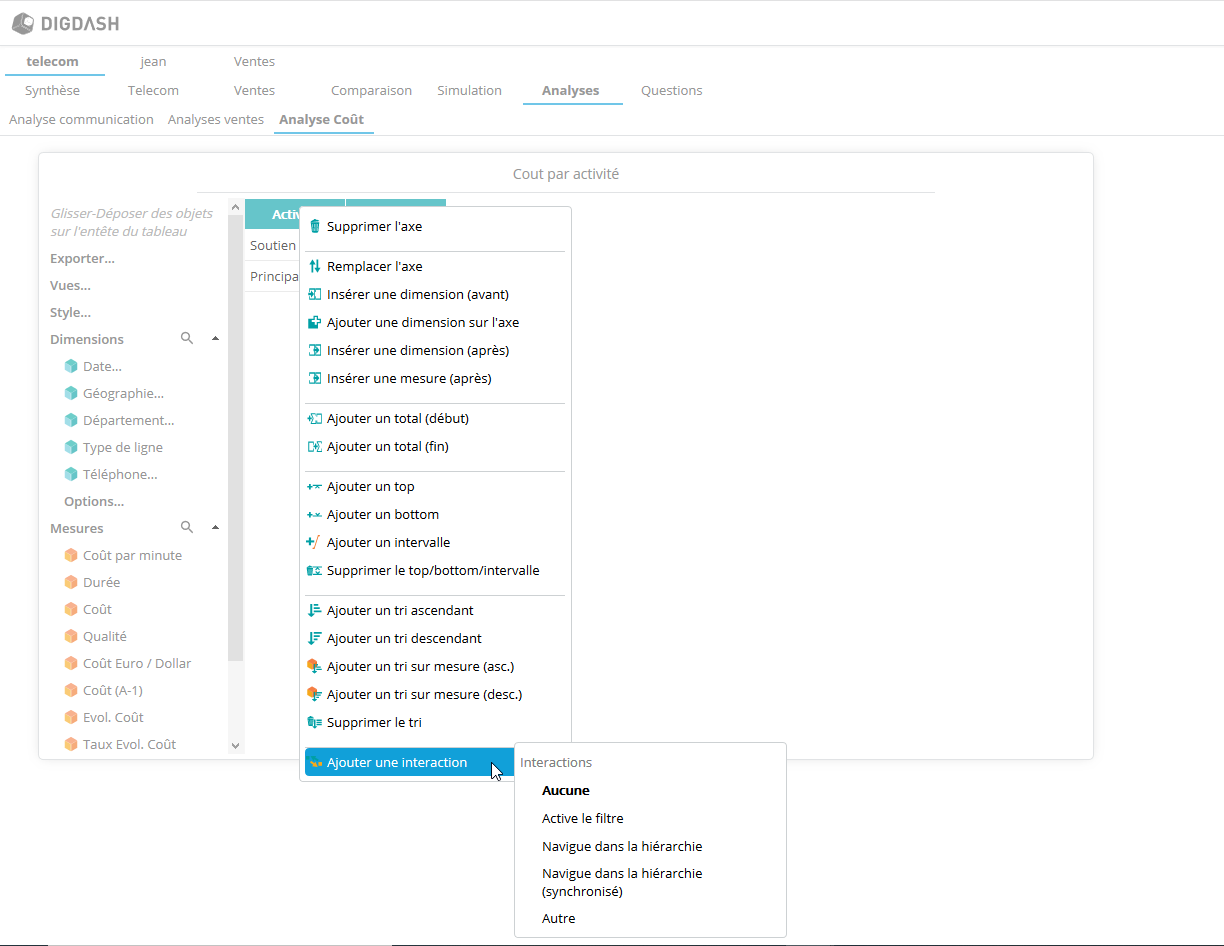This screenshot has width=1224, height=946.
Task: Click the Soutien table row cell
Action: (x=273, y=245)
